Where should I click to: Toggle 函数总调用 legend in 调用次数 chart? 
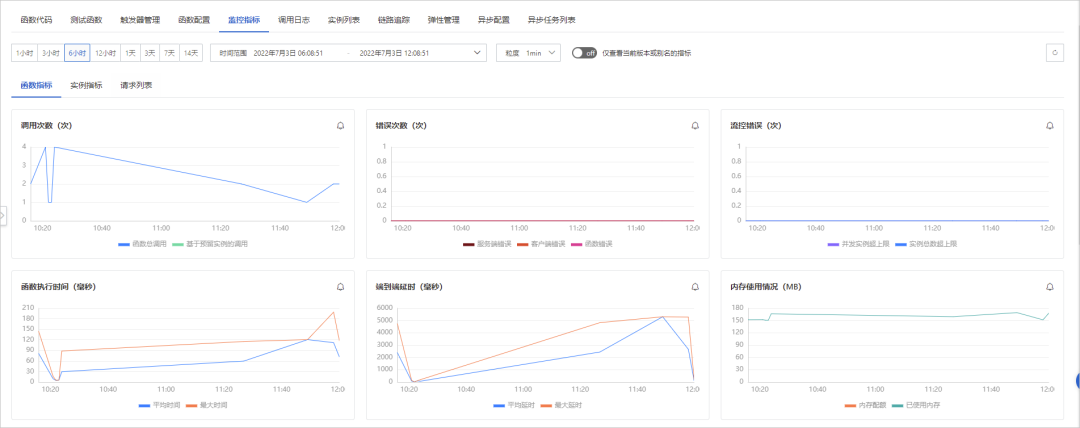[x=139, y=244]
